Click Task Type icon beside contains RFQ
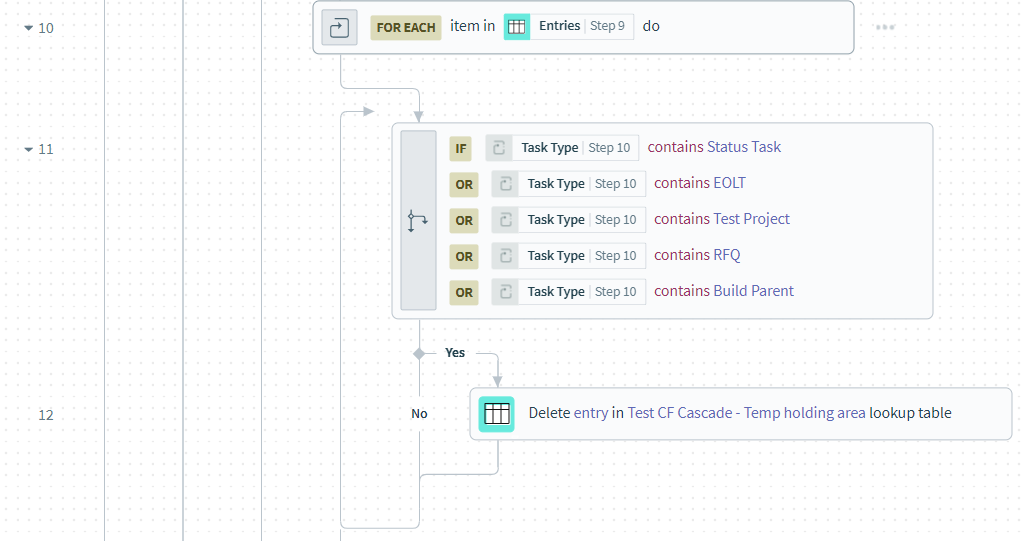The height and width of the screenshot is (541, 1028). pyautogui.click(x=505, y=256)
